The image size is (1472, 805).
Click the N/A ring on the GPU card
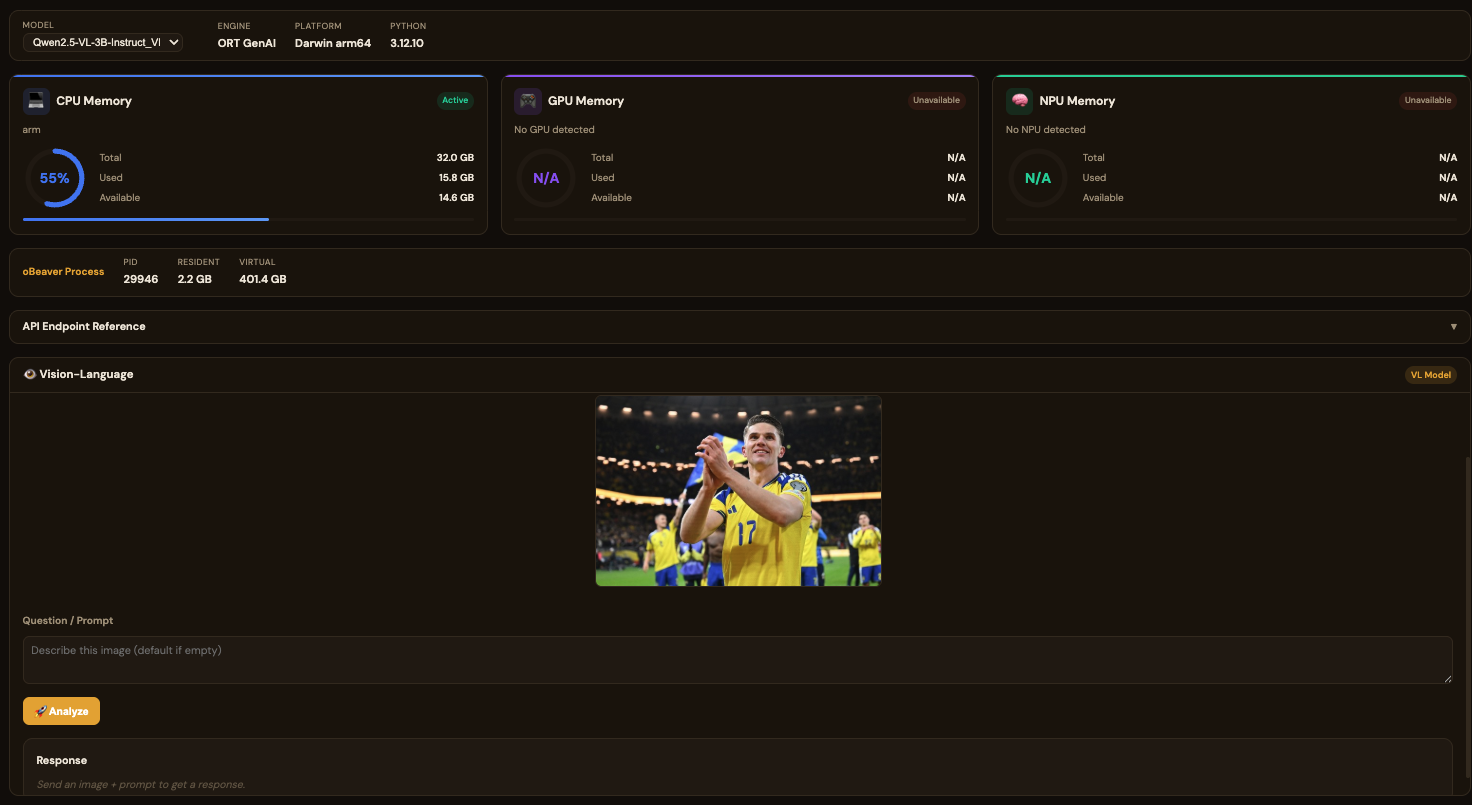tap(546, 177)
